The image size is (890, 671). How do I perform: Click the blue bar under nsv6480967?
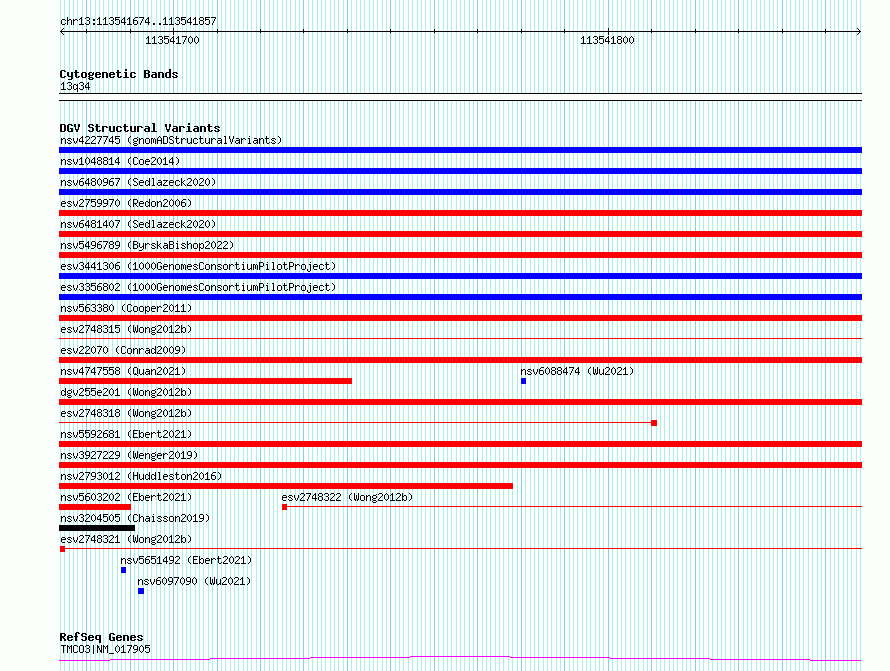[x=460, y=192]
